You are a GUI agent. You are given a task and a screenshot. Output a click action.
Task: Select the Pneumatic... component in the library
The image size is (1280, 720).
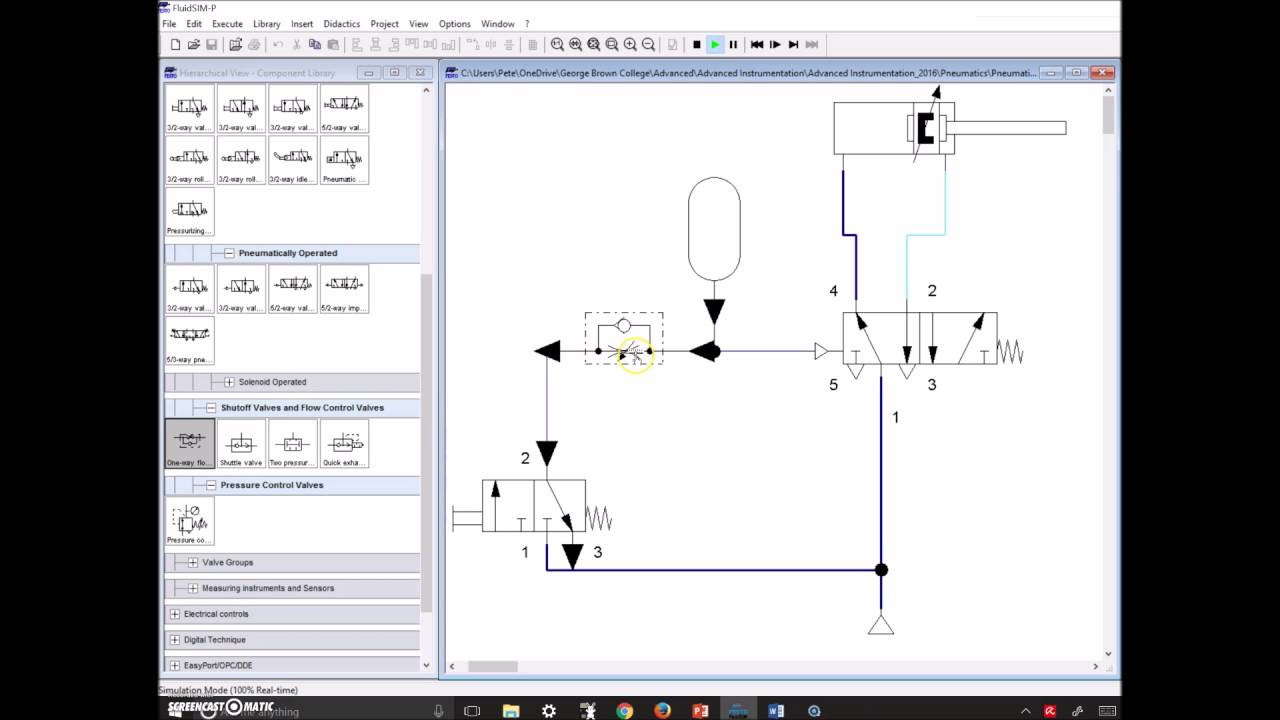(x=344, y=160)
